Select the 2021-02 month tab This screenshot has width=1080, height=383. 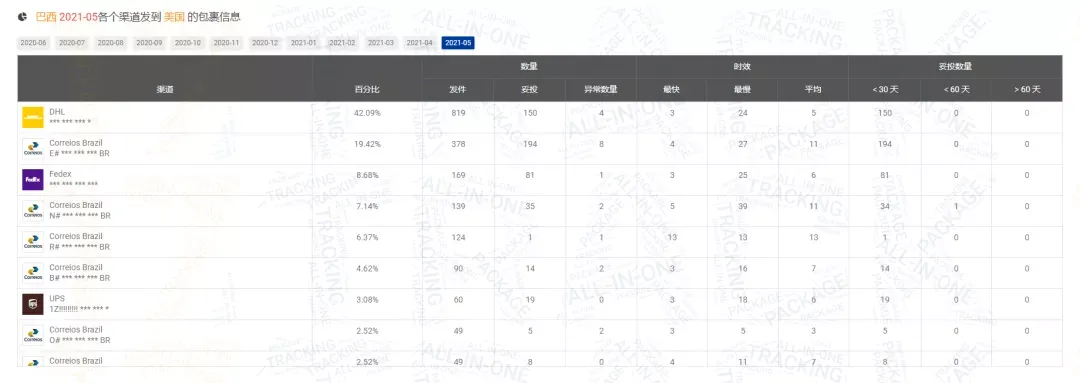[342, 43]
